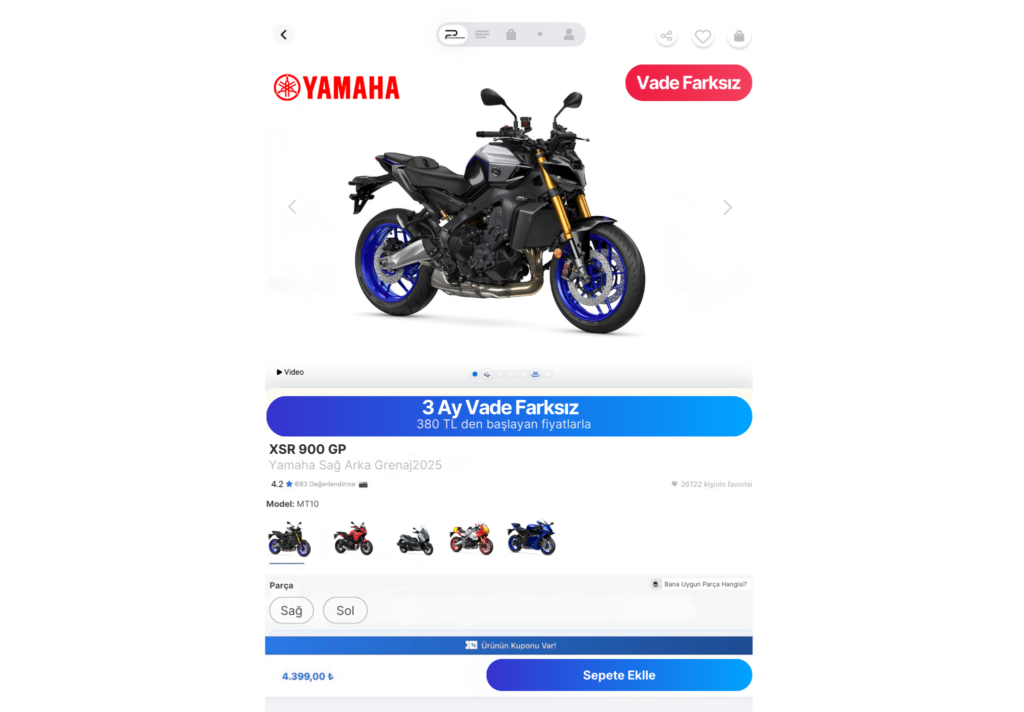Show the next product image with right arrow
The width and height of the screenshot is (1024, 712).
[727, 208]
